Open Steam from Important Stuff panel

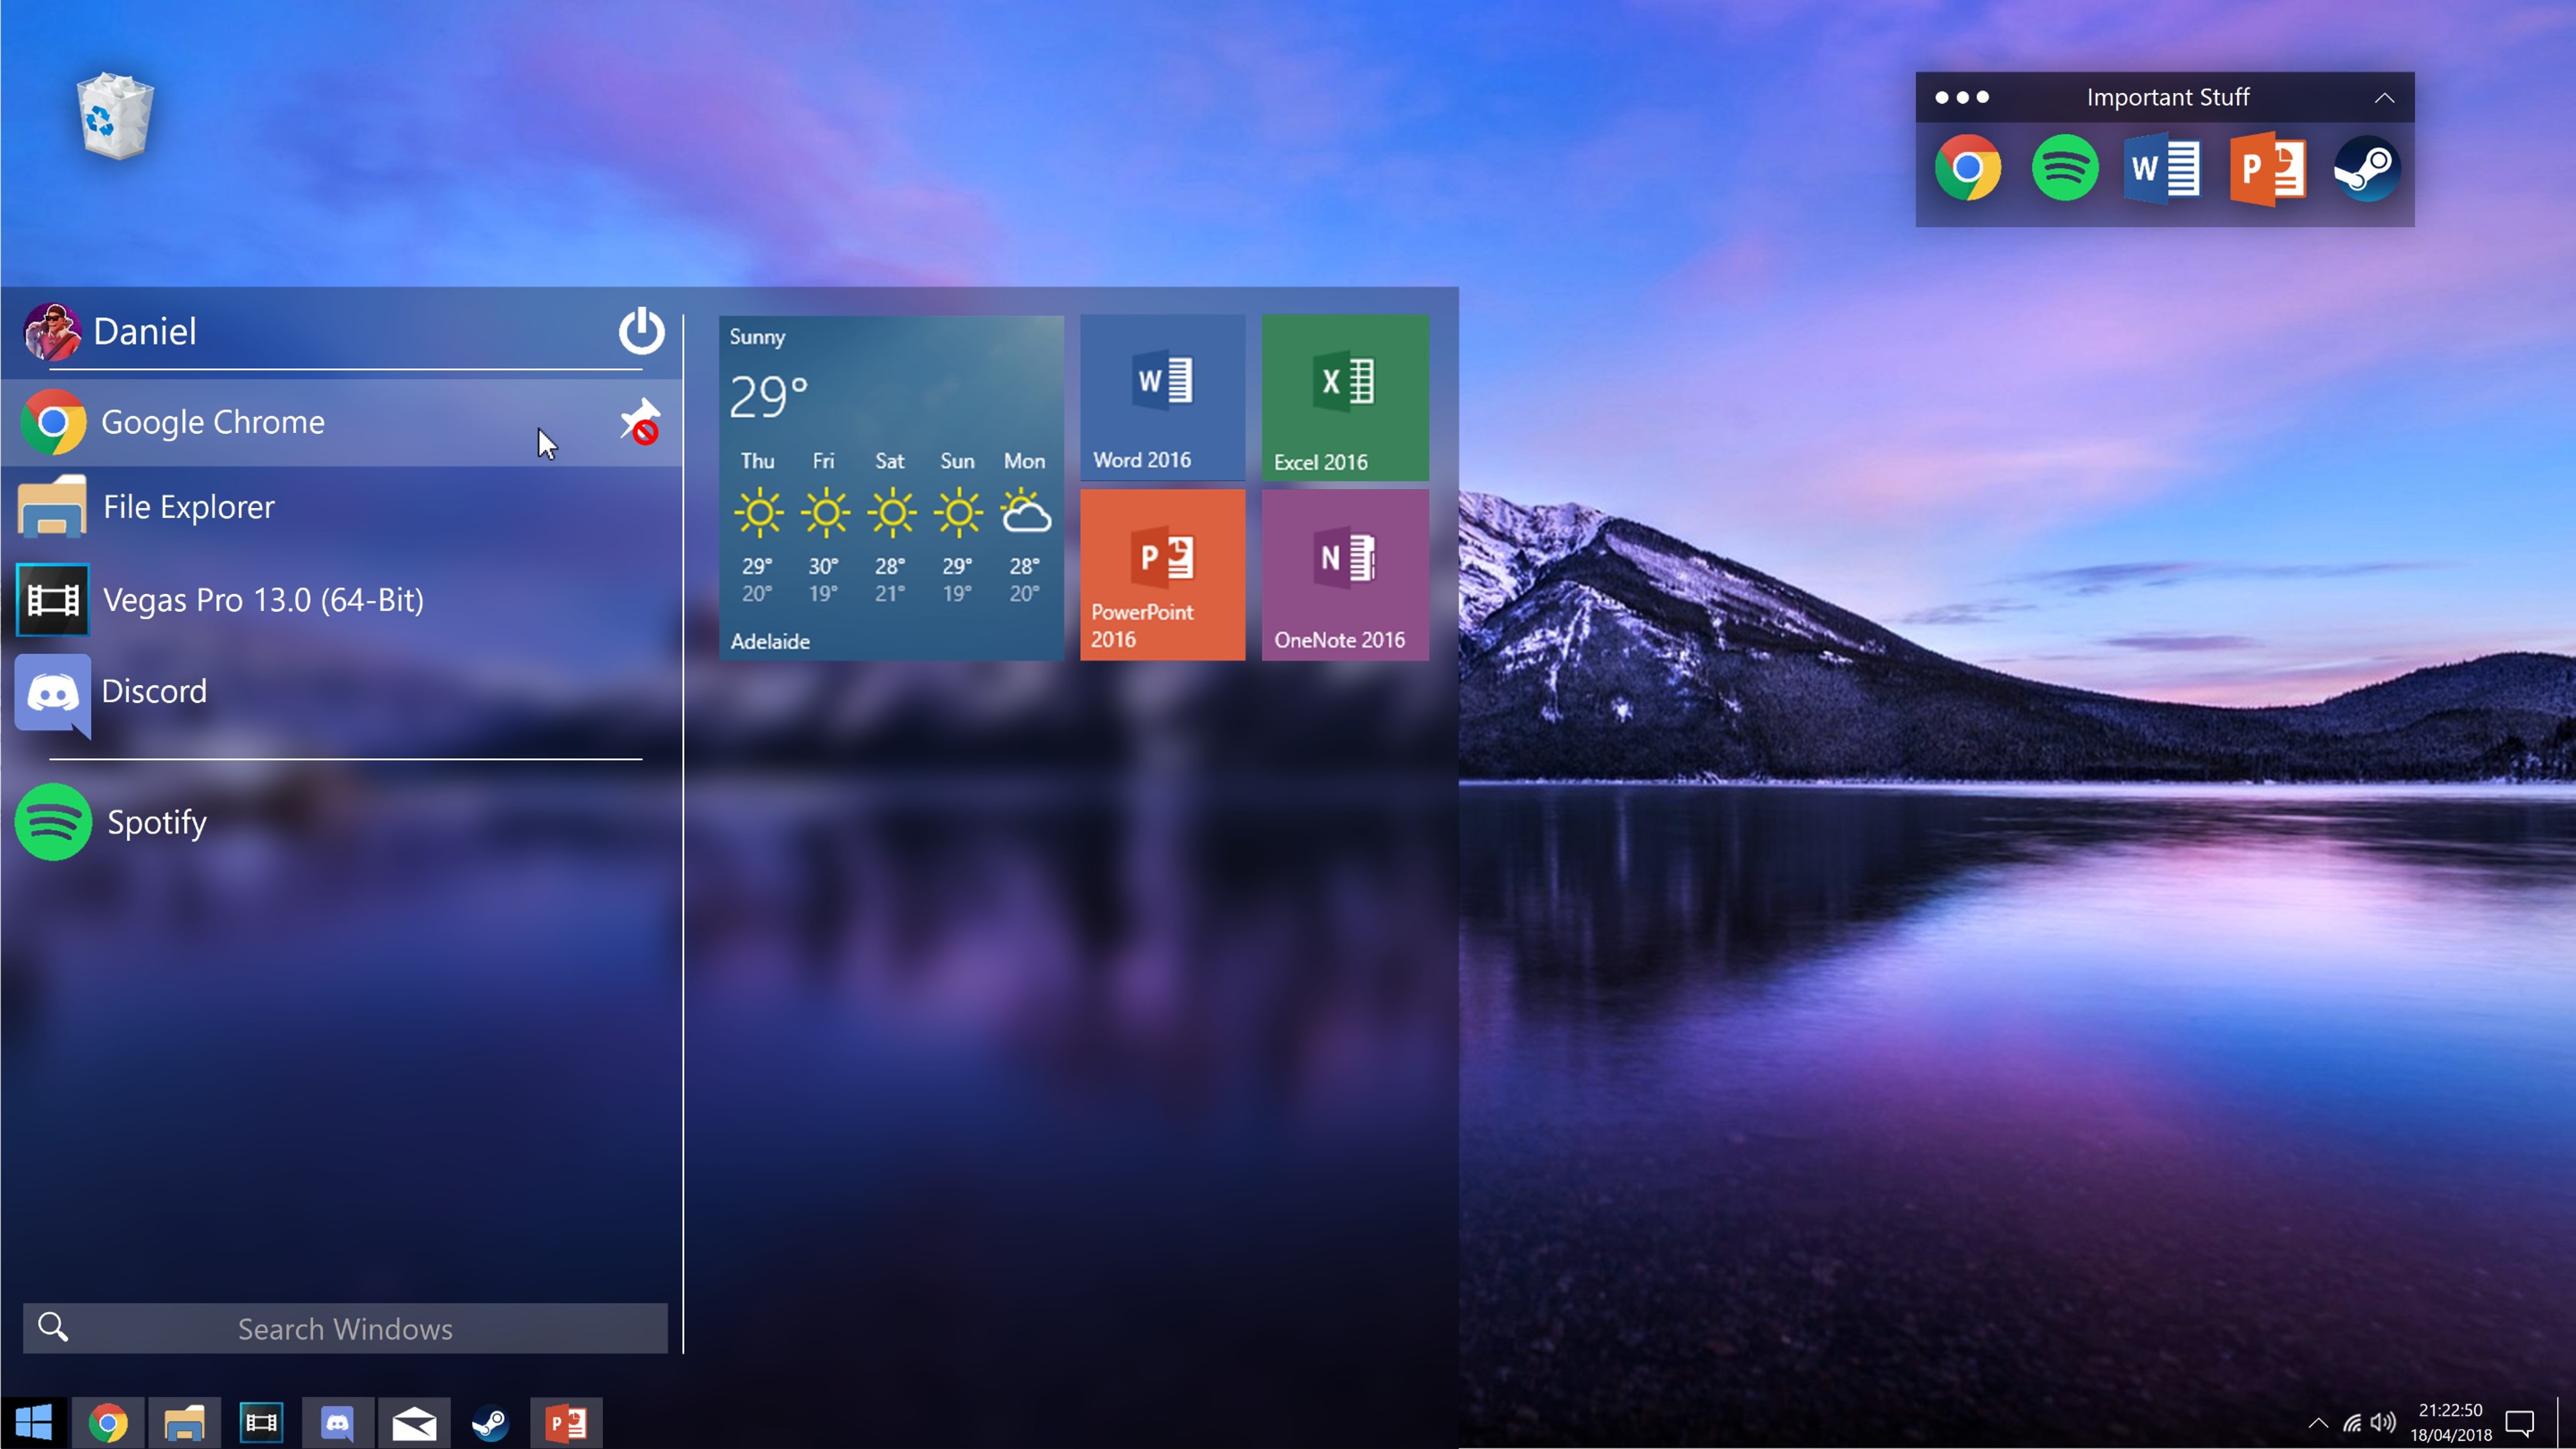pyautogui.click(x=2366, y=169)
